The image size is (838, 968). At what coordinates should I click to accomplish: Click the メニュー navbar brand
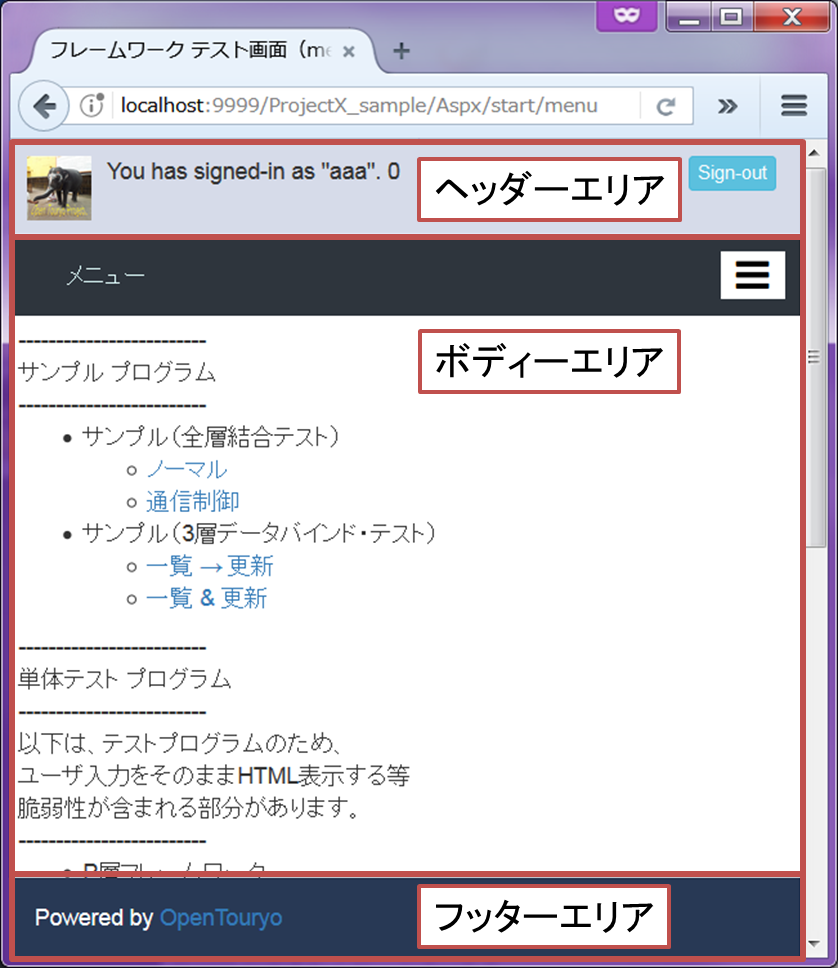tap(105, 277)
